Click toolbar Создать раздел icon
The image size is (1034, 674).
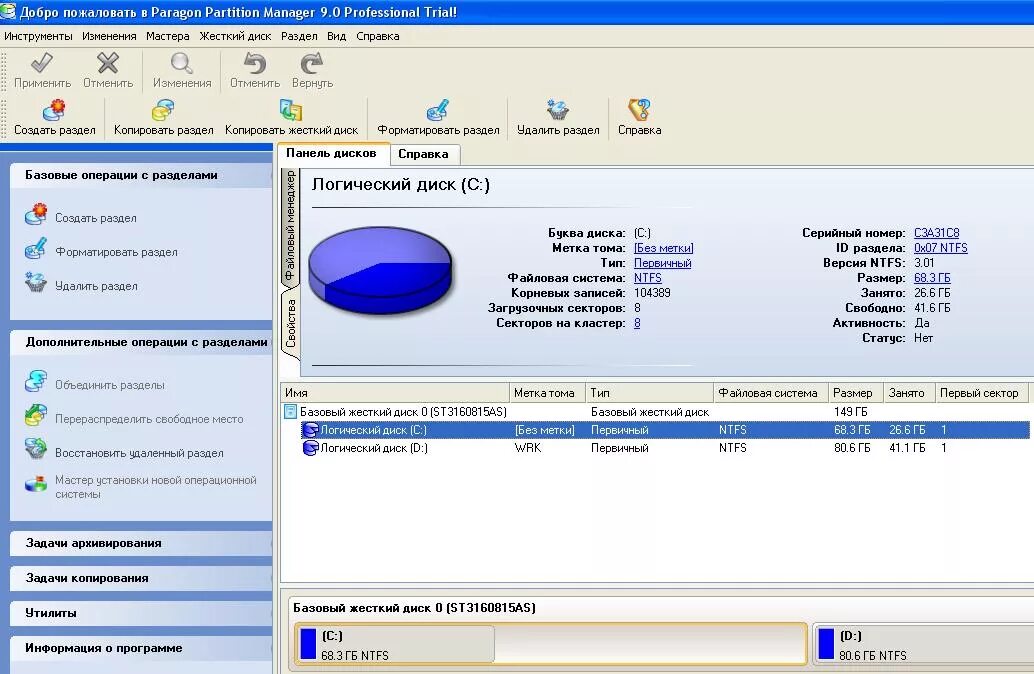click(x=54, y=110)
